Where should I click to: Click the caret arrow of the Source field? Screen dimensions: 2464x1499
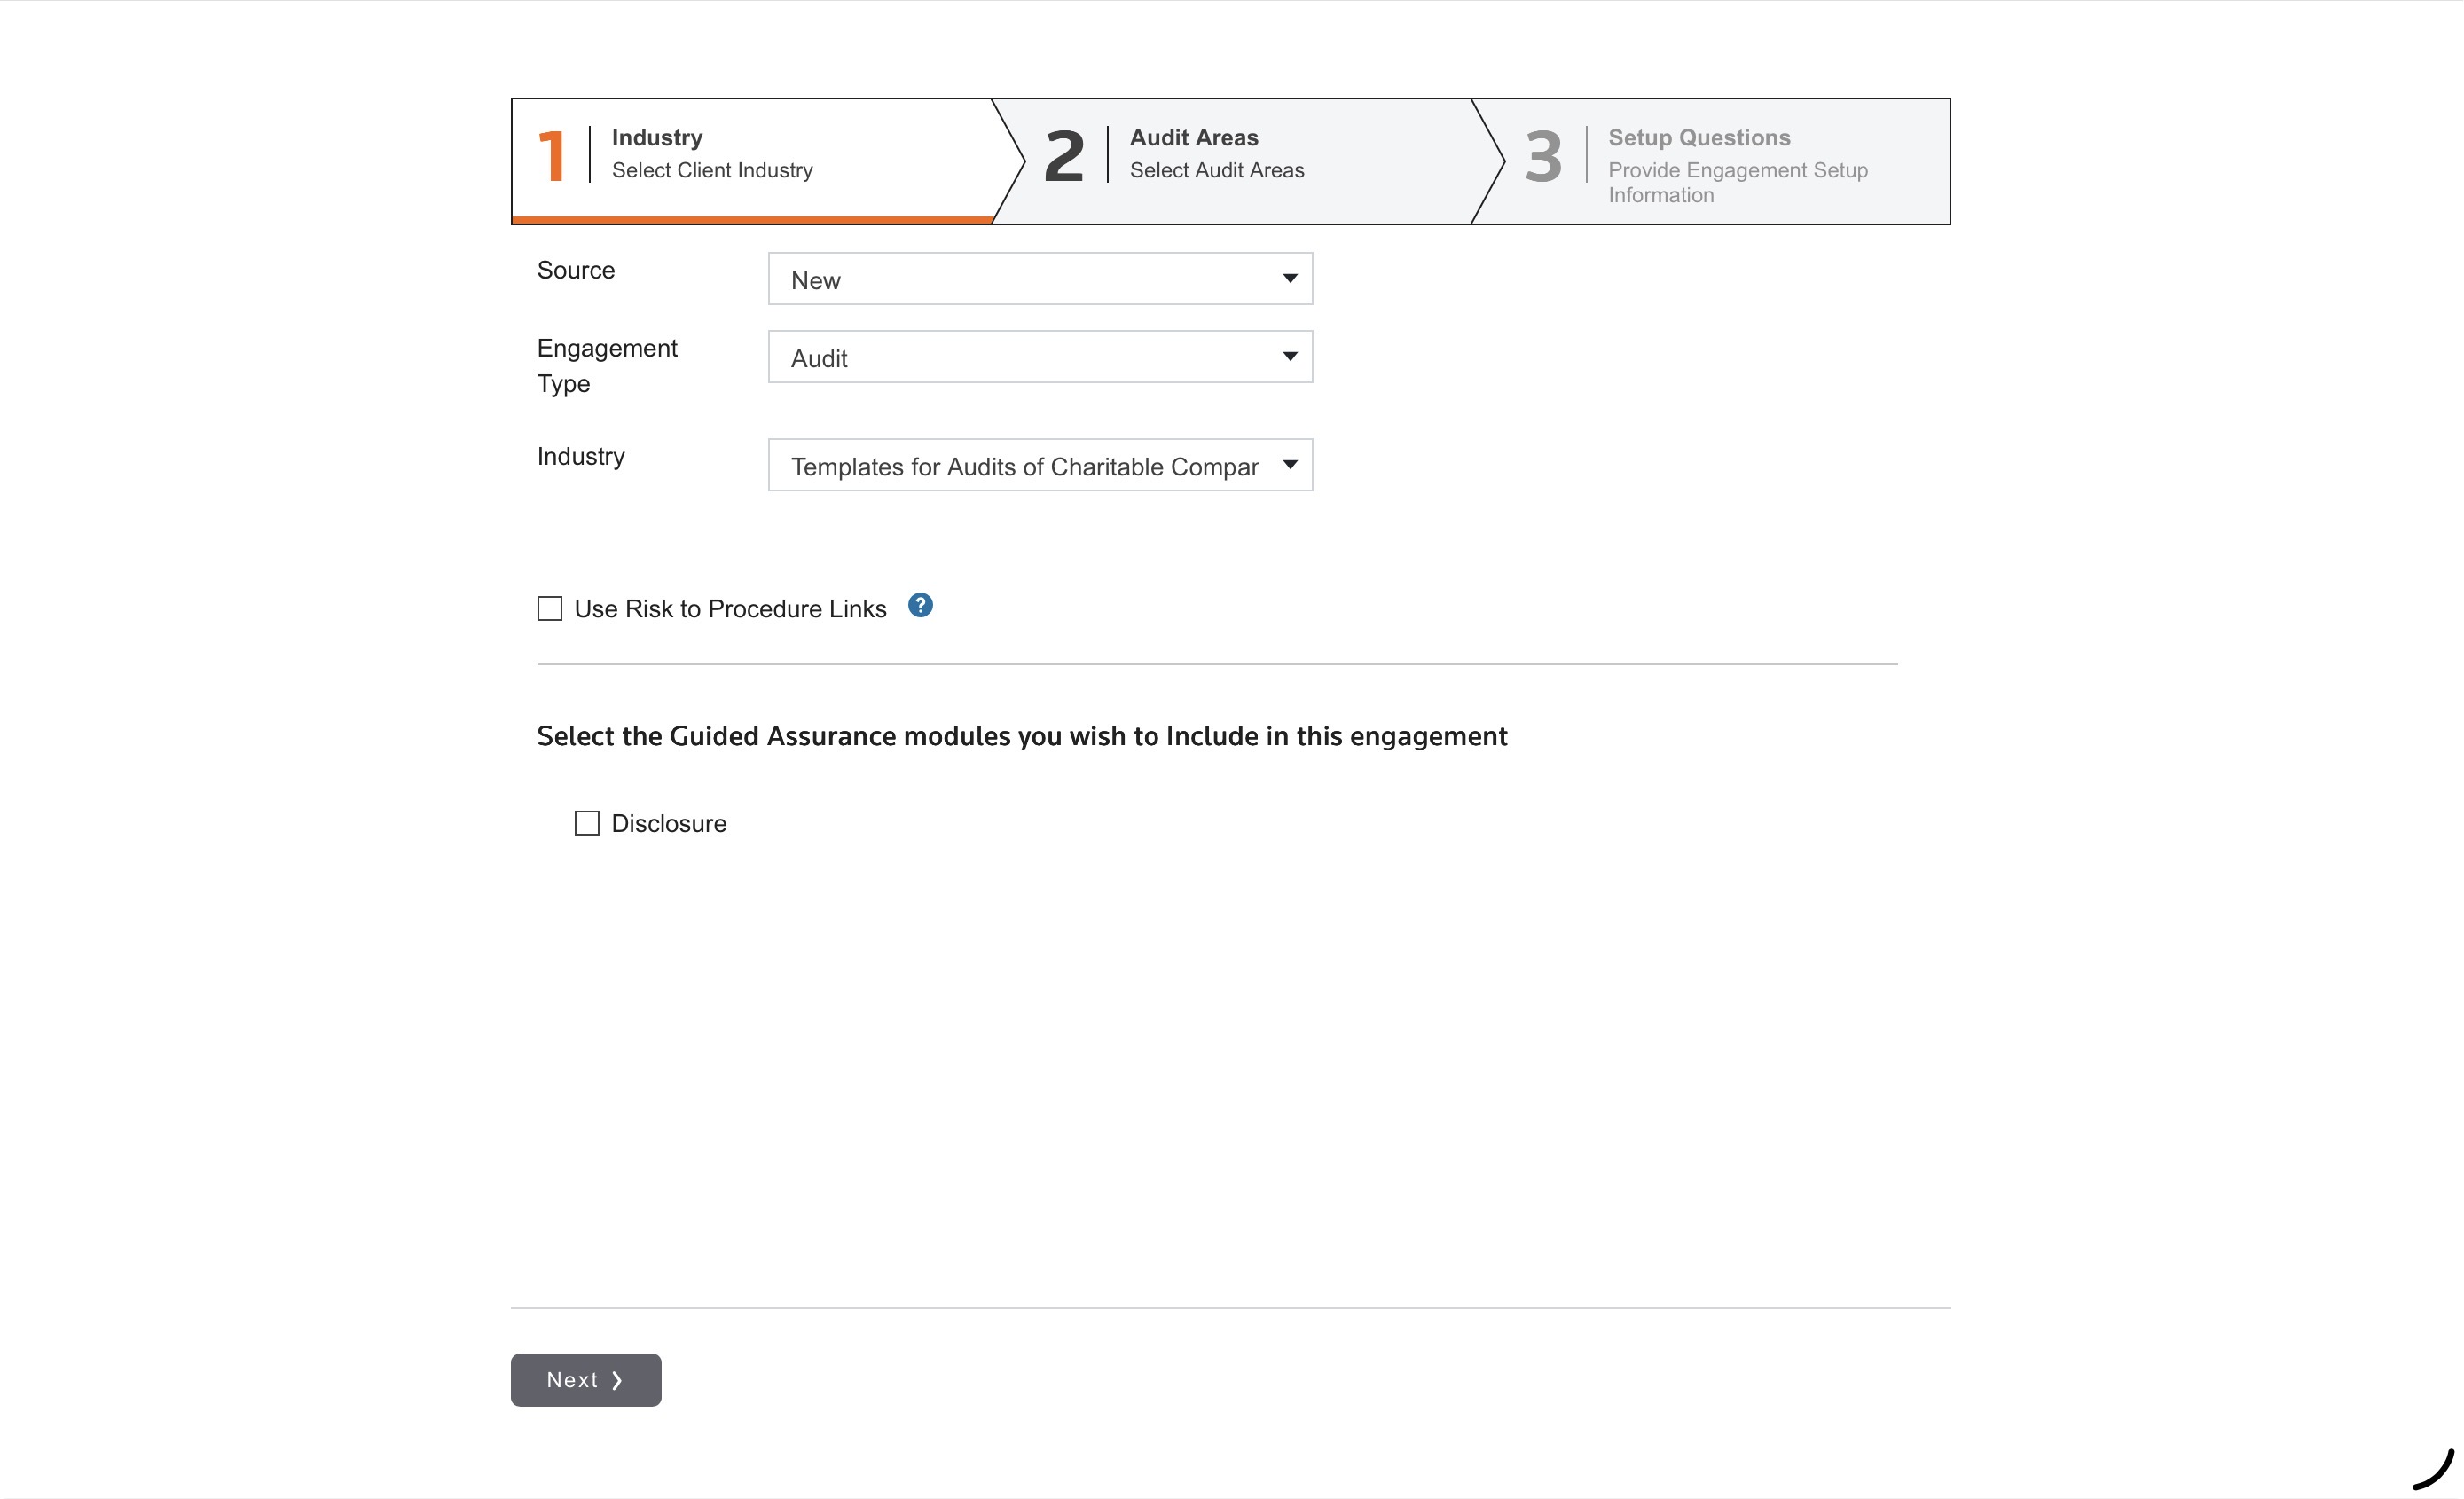(x=1290, y=278)
